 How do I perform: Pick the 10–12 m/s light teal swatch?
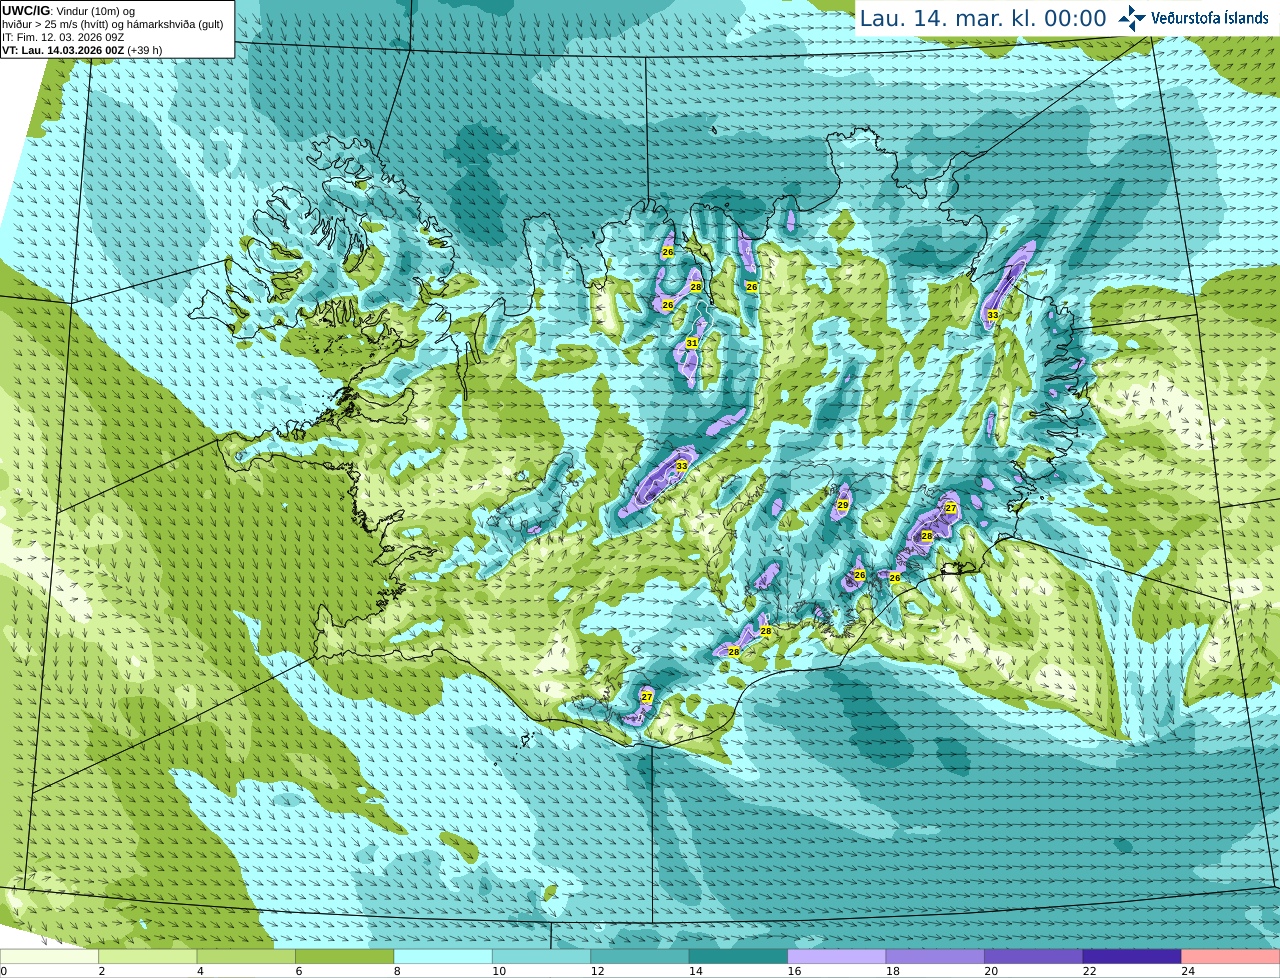tap(541, 957)
